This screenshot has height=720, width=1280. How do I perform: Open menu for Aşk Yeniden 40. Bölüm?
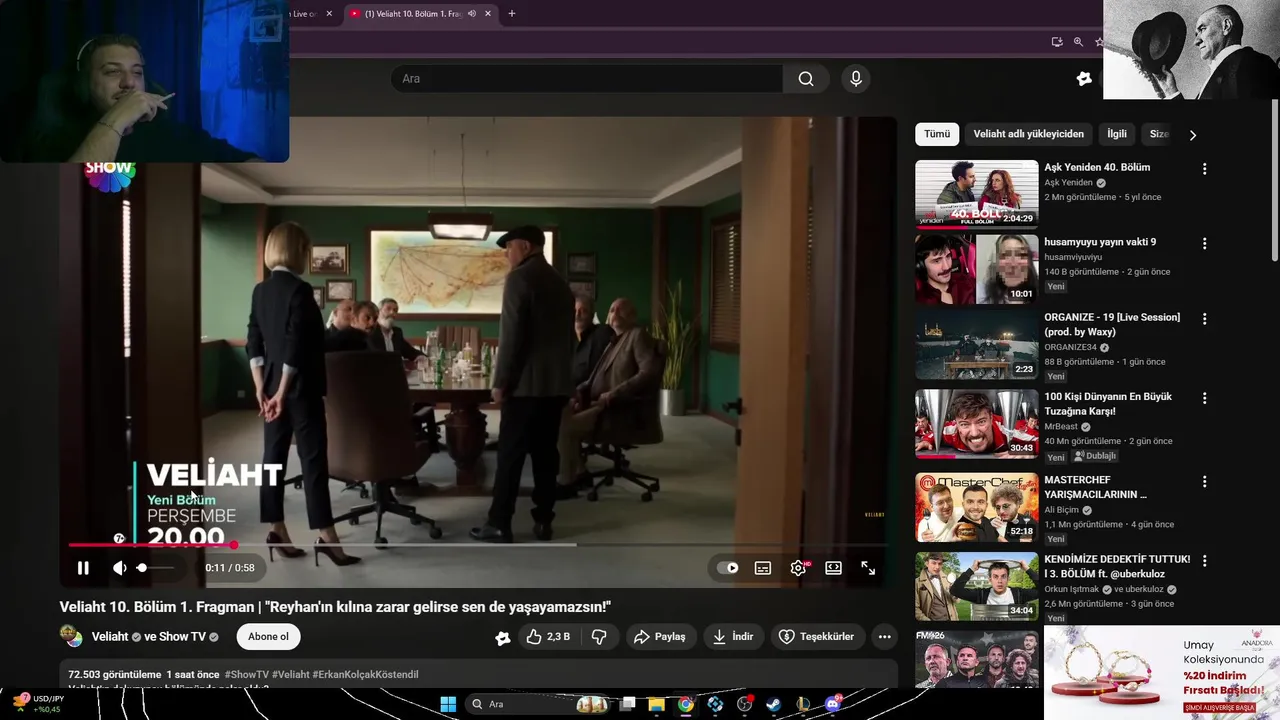click(x=1204, y=169)
